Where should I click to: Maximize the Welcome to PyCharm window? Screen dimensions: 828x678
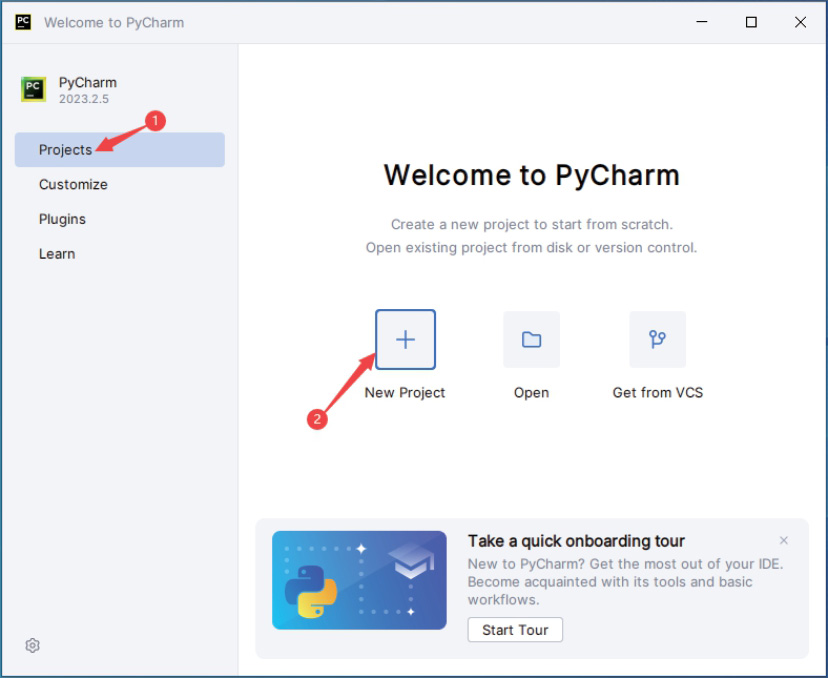[x=751, y=22]
